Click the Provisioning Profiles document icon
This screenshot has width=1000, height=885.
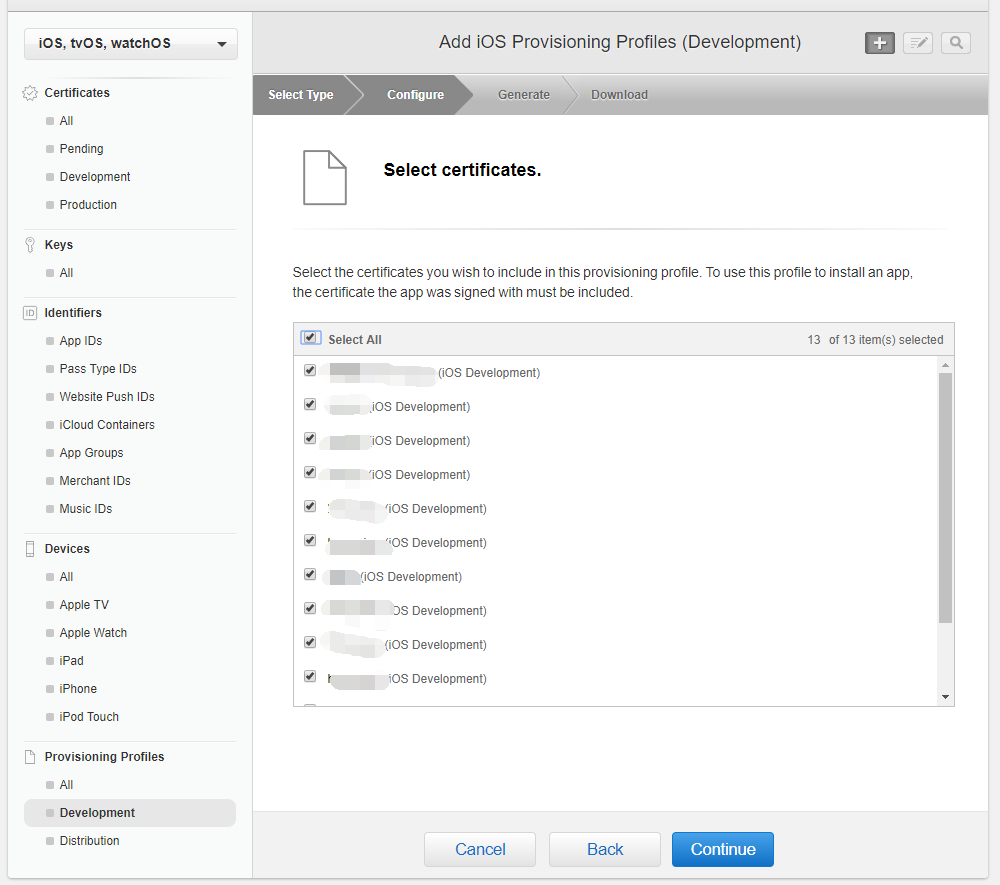pyautogui.click(x=30, y=757)
